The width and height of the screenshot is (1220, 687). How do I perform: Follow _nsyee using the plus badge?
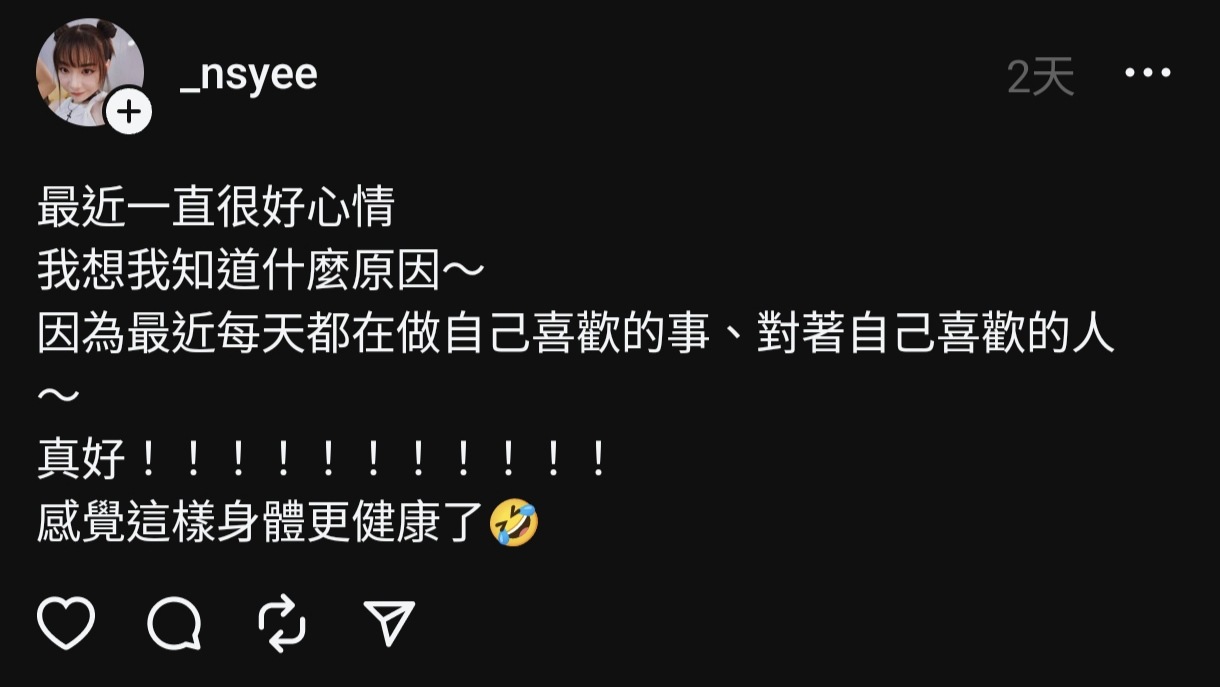pos(129,111)
